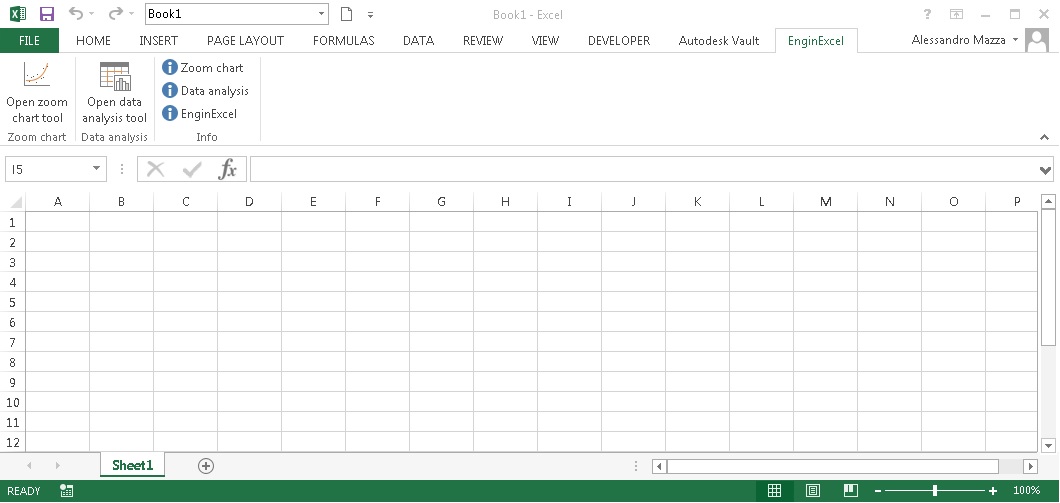
Task: Switch to the DATA tab
Action: coord(418,41)
